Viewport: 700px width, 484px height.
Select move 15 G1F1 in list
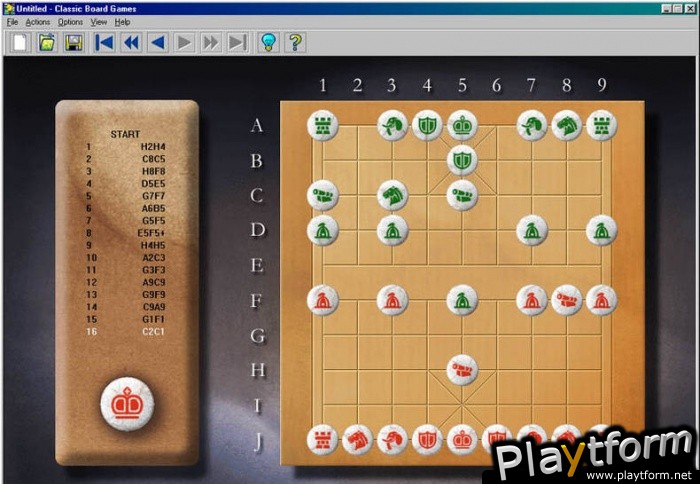126,319
